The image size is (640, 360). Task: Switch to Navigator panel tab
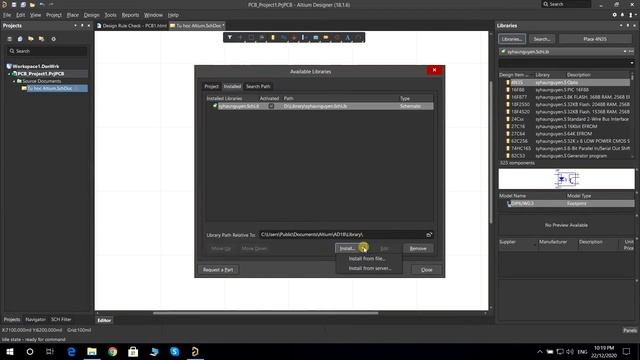35,319
